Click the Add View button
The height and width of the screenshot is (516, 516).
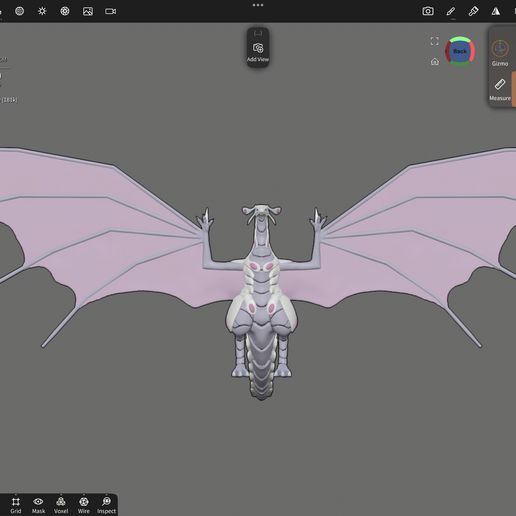point(258,52)
